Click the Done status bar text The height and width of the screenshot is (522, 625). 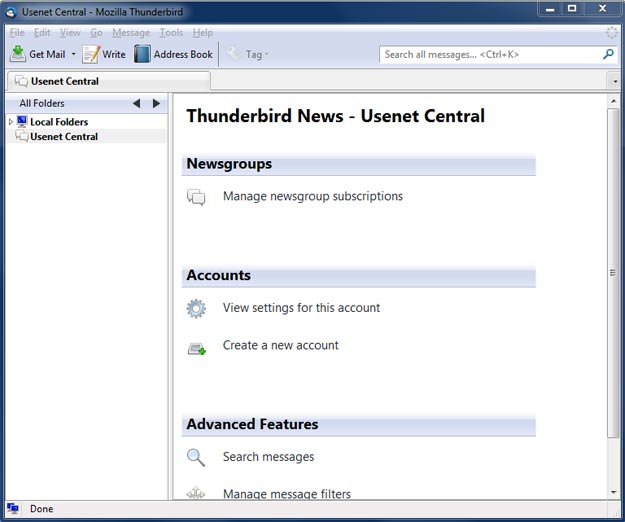click(41, 509)
